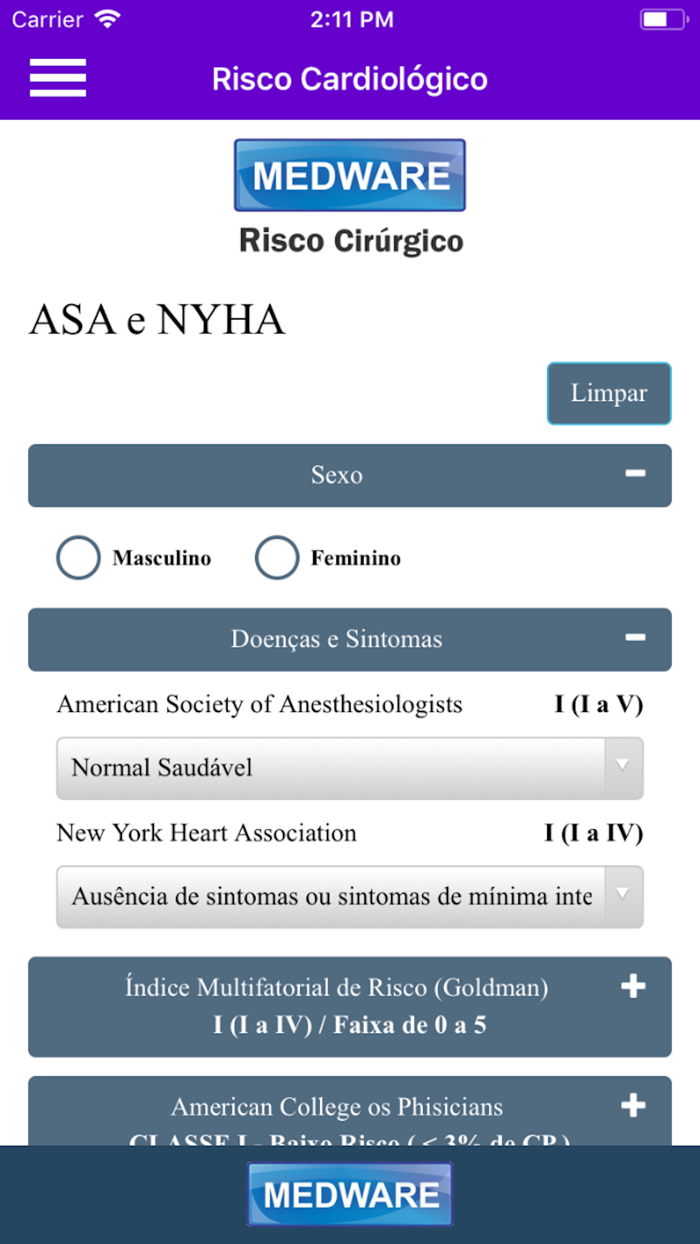Tap the MEDWARE logo at top

[350, 175]
